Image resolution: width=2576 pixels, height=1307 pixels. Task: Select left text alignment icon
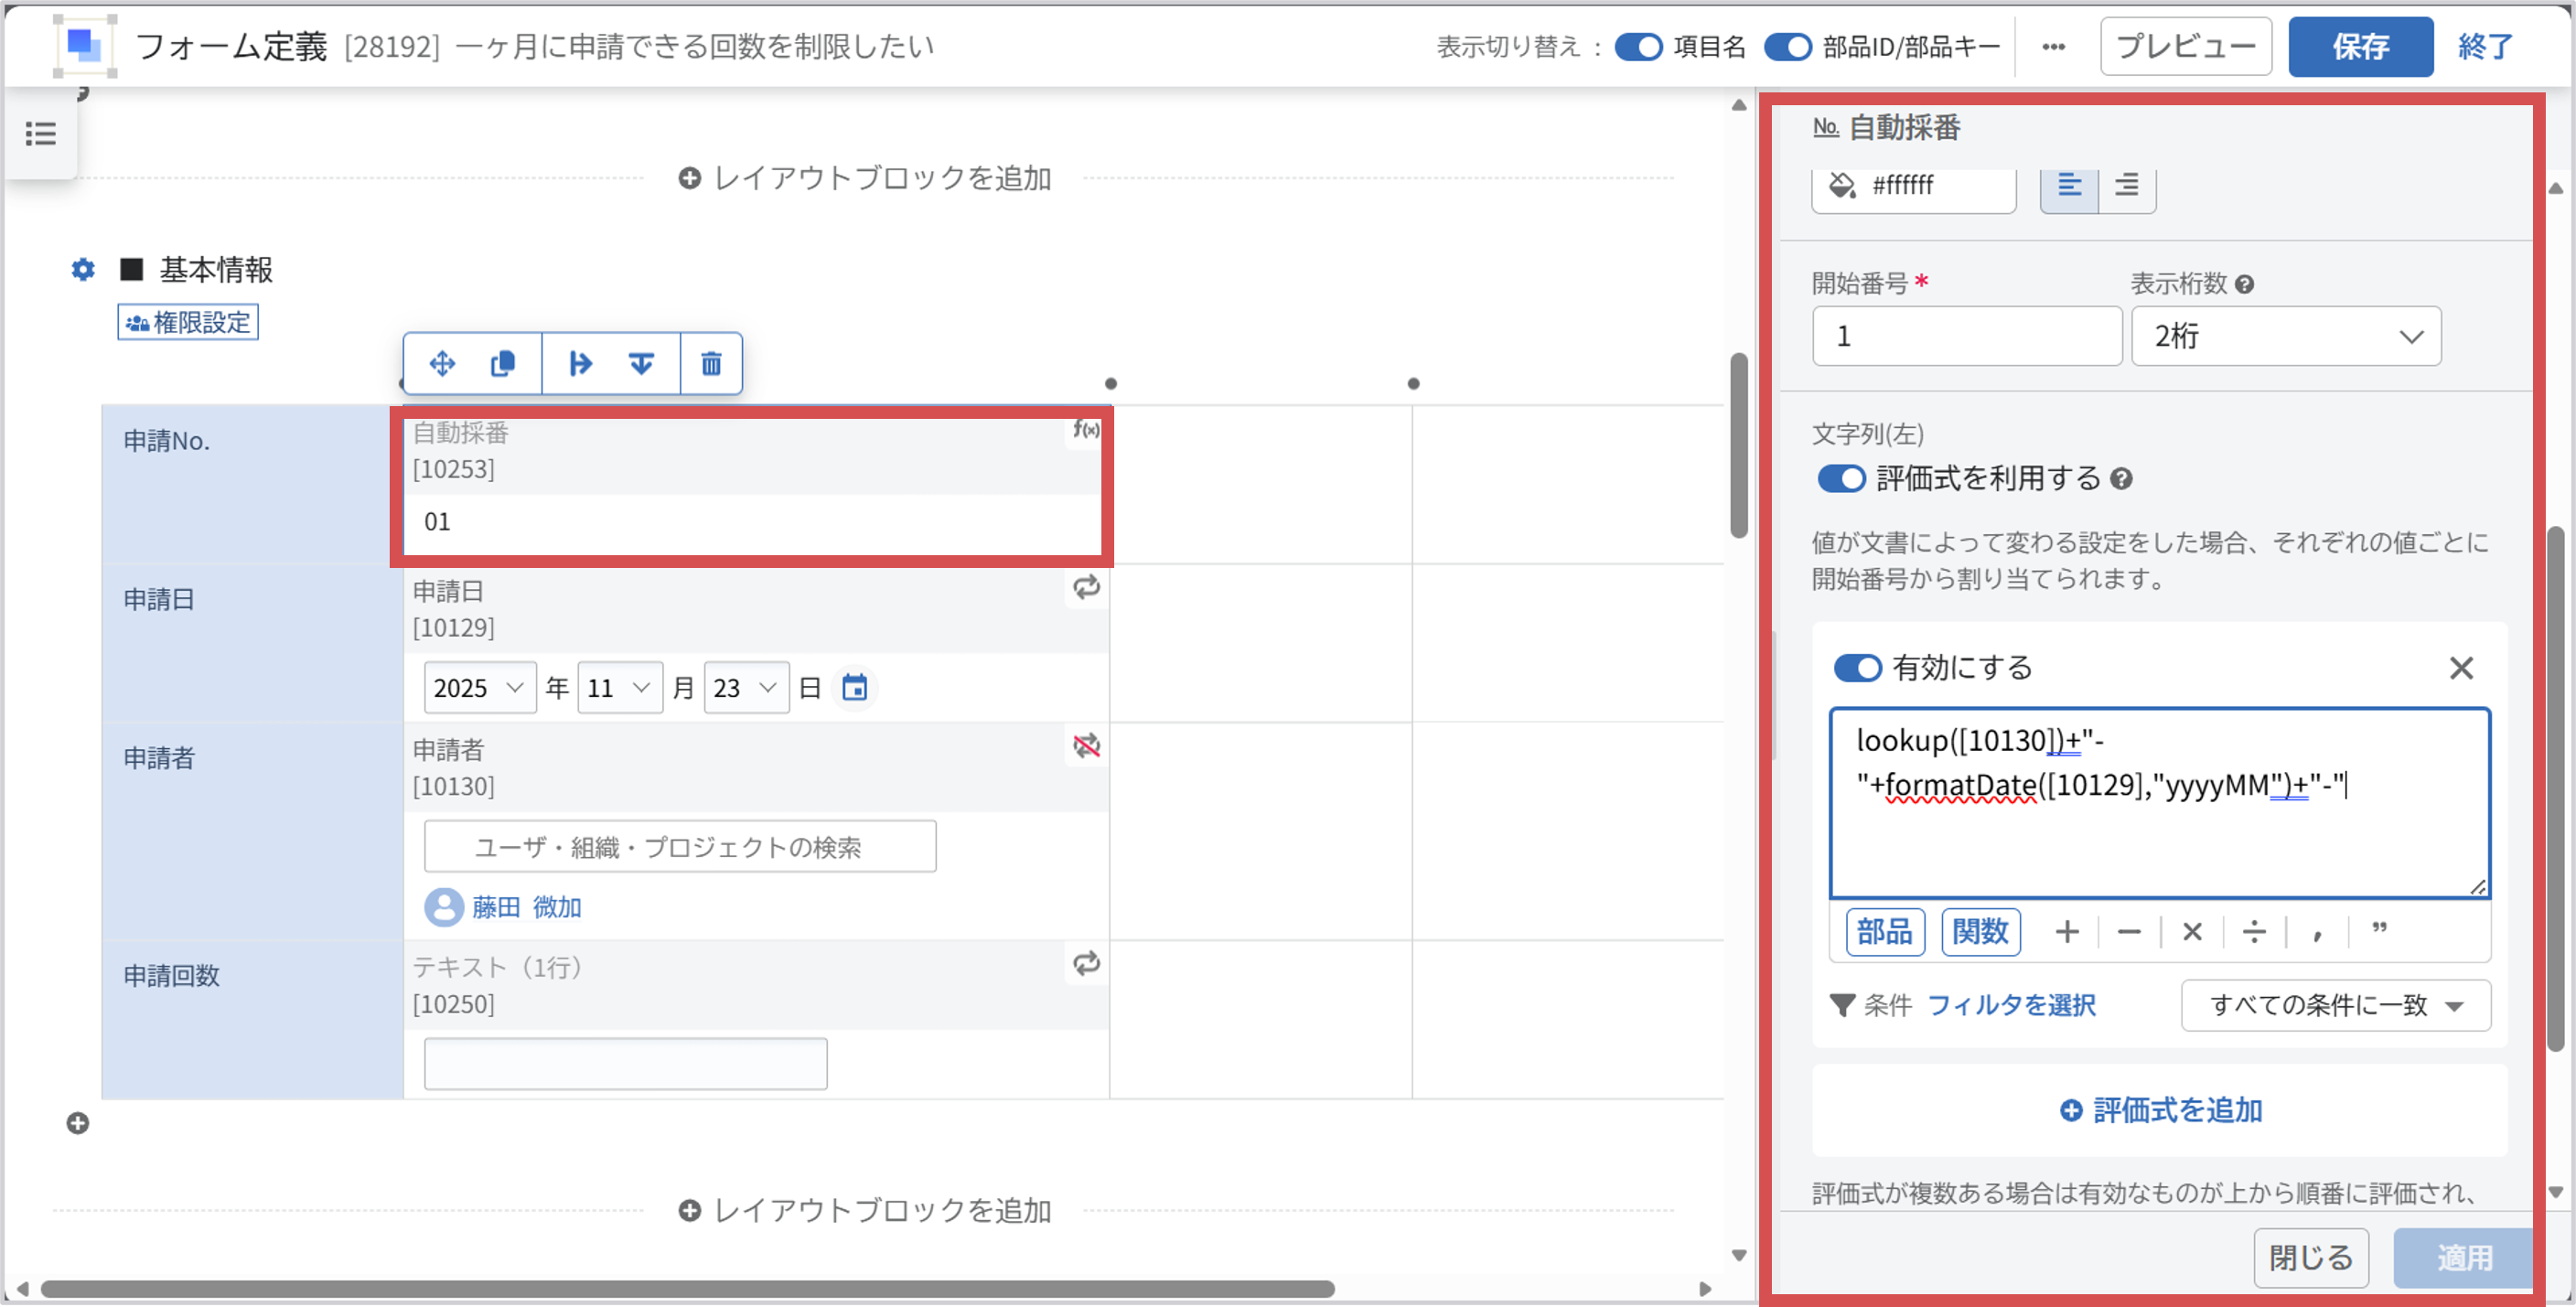[x=2070, y=185]
